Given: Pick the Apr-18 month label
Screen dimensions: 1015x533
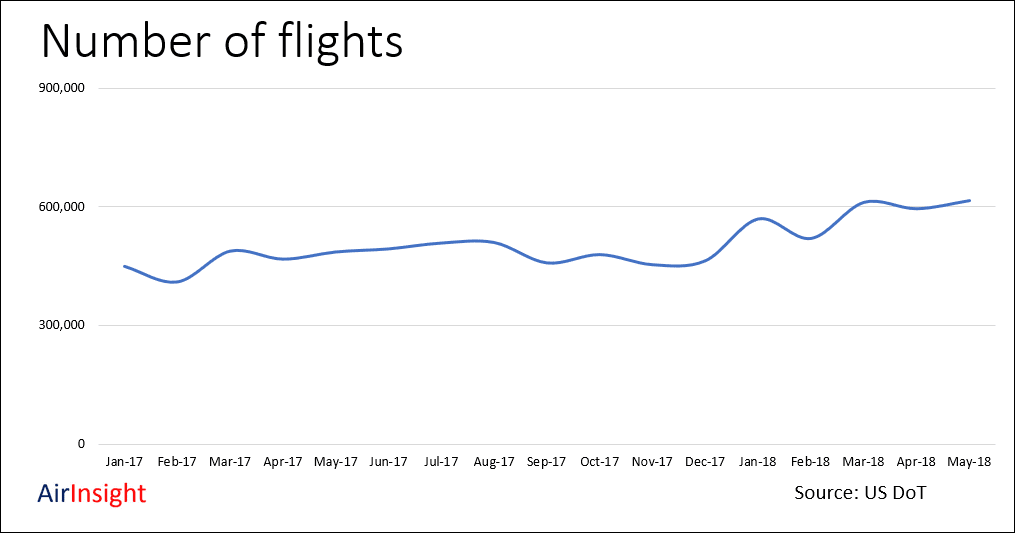Looking at the screenshot, I should point(916,462).
